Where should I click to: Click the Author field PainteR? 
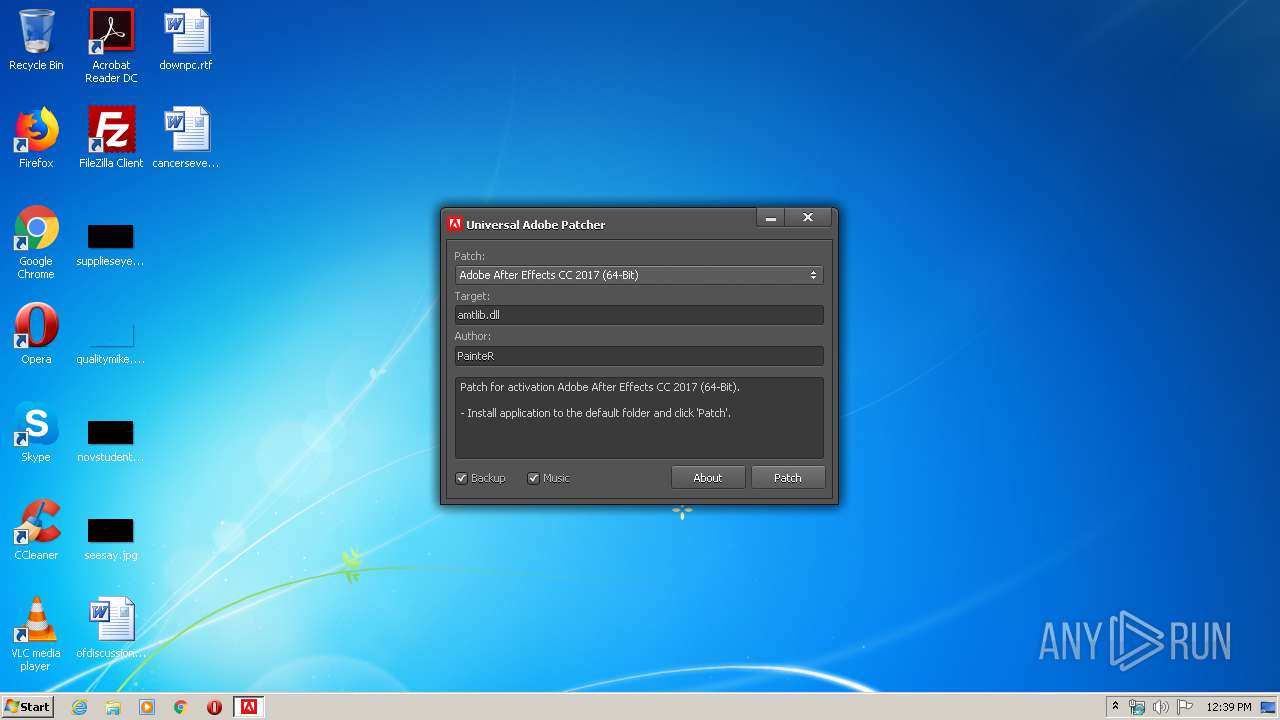(x=639, y=355)
